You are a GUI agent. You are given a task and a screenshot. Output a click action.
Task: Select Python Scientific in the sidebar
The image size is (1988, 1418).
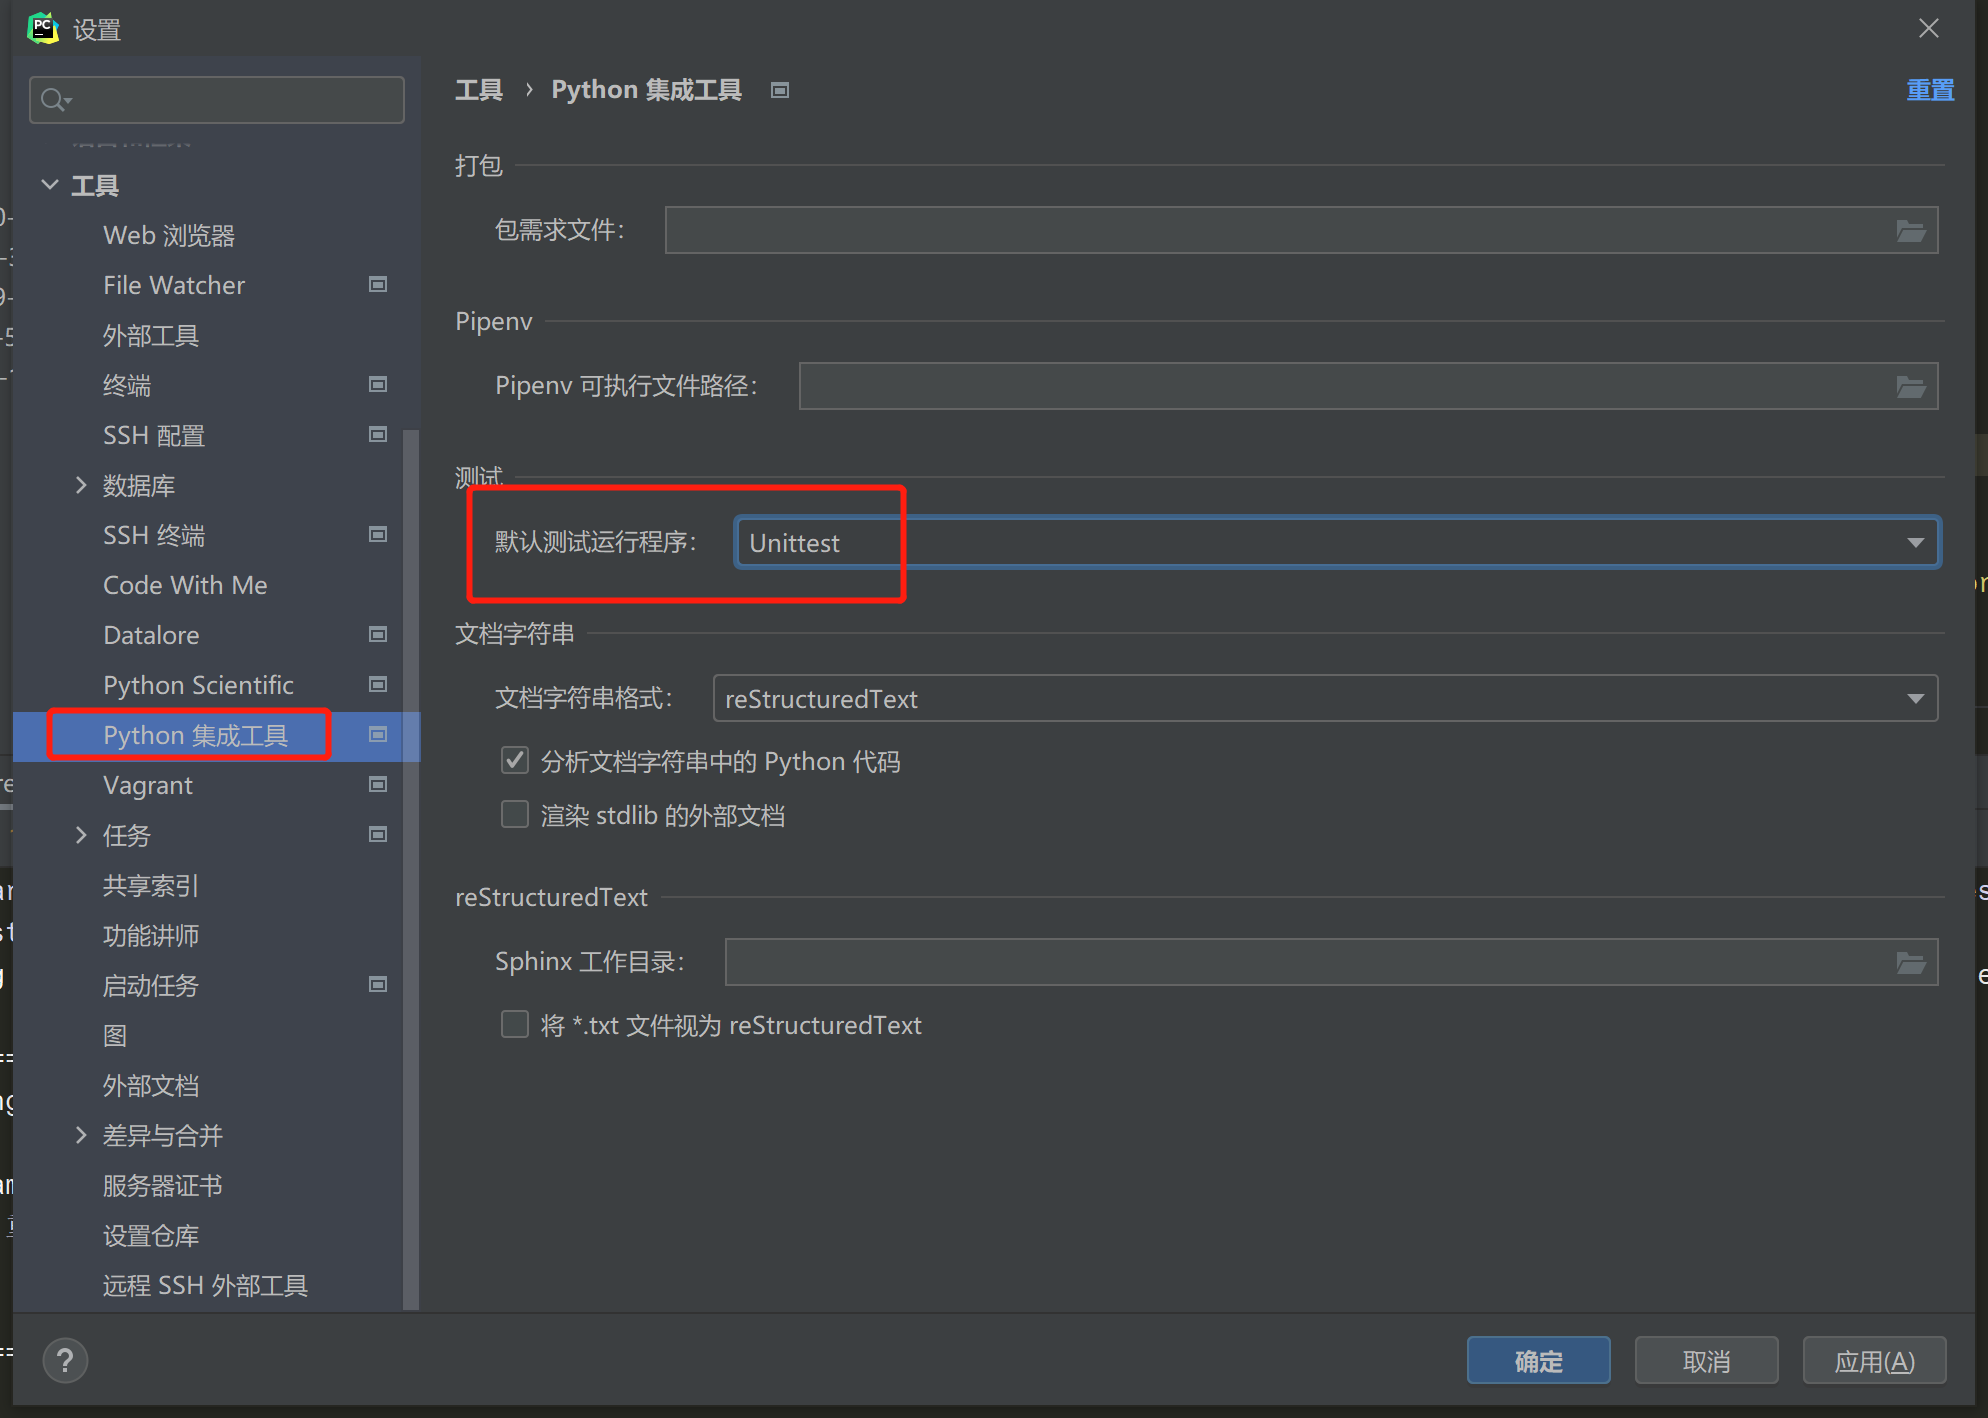point(198,684)
